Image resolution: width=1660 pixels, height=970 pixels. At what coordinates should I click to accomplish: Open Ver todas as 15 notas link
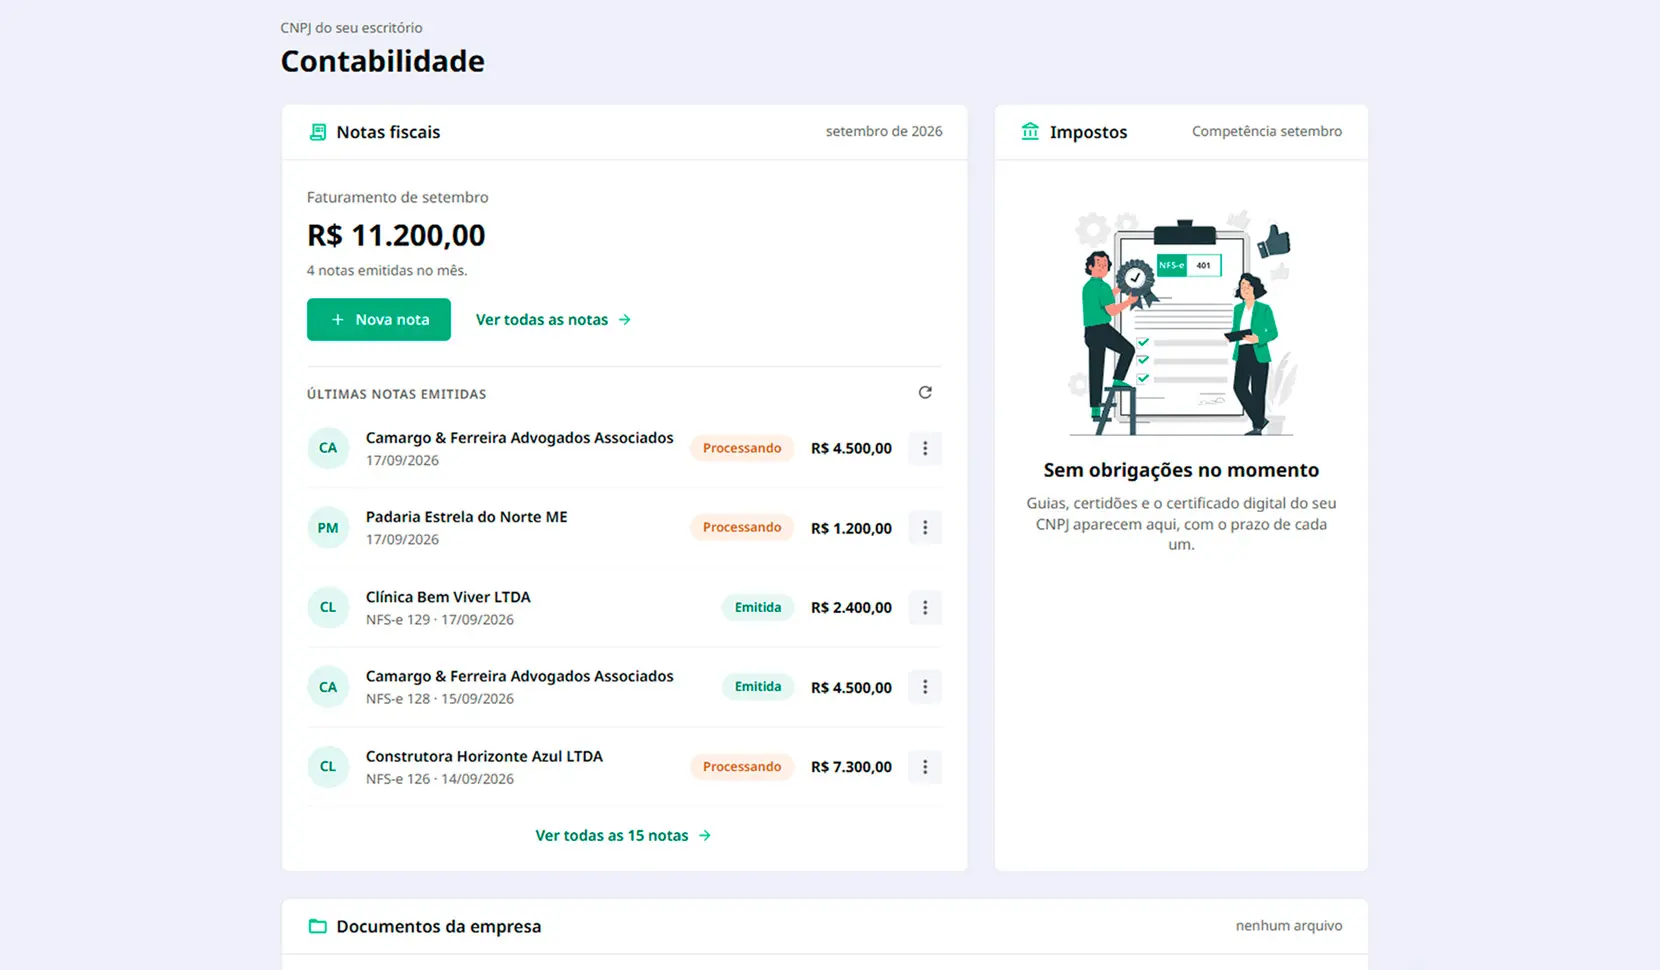click(623, 836)
